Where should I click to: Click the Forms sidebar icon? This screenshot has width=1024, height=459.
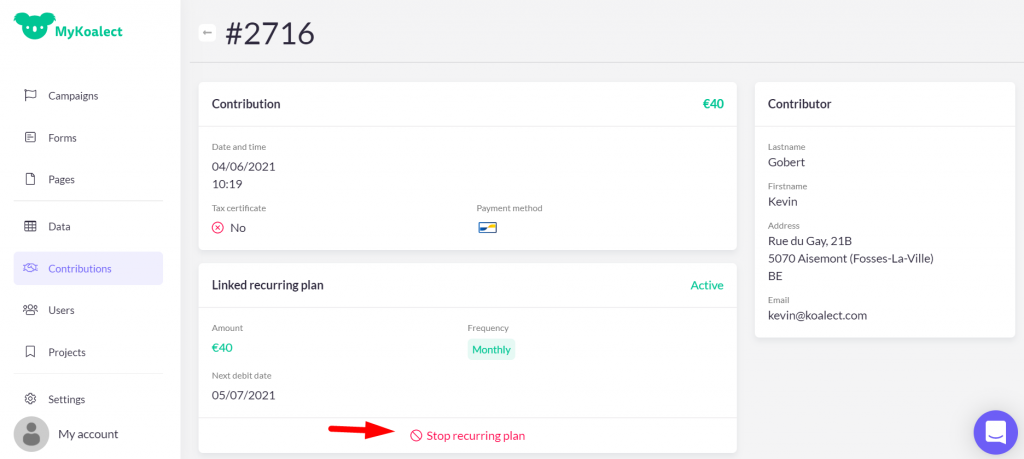30,137
